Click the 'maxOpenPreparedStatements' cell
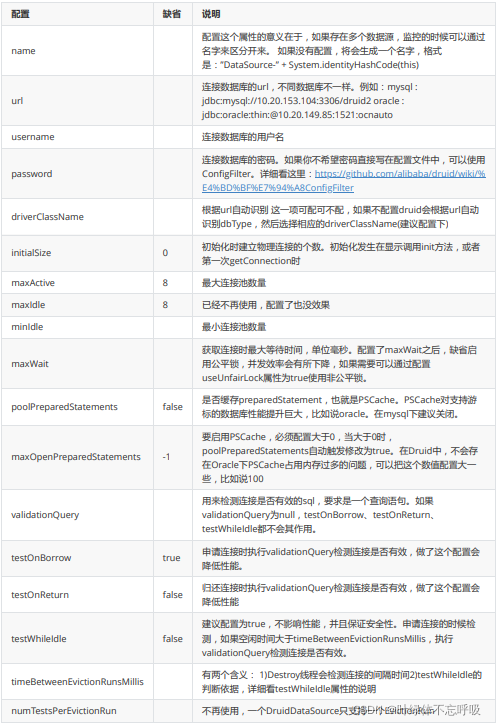Viewport: 496px width, 725px height. [78, 457]
